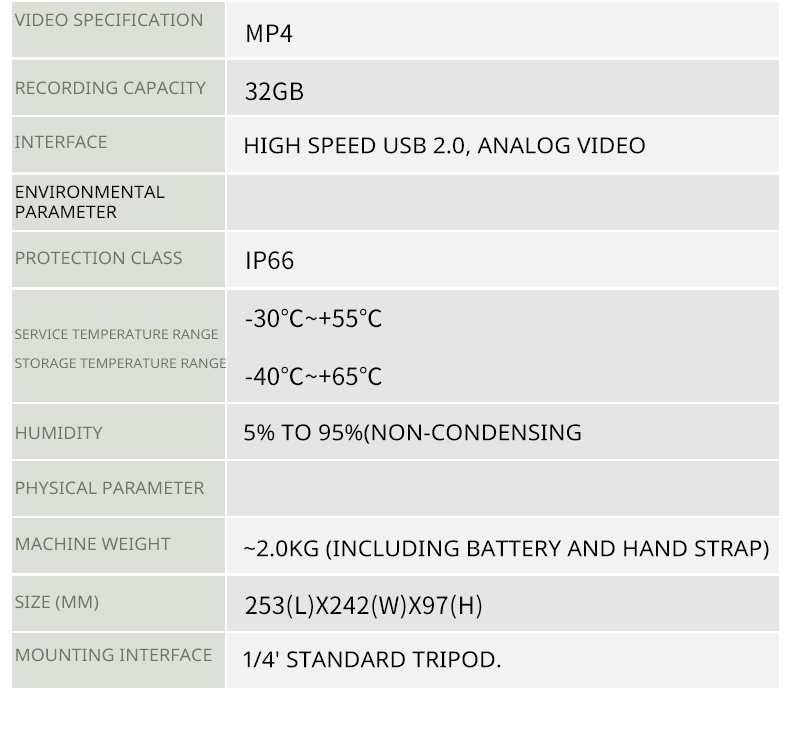Click the VIDEO SPECIFICATION label
The width and height of the screenshot is (790, 756).
[x=109, y=20]
